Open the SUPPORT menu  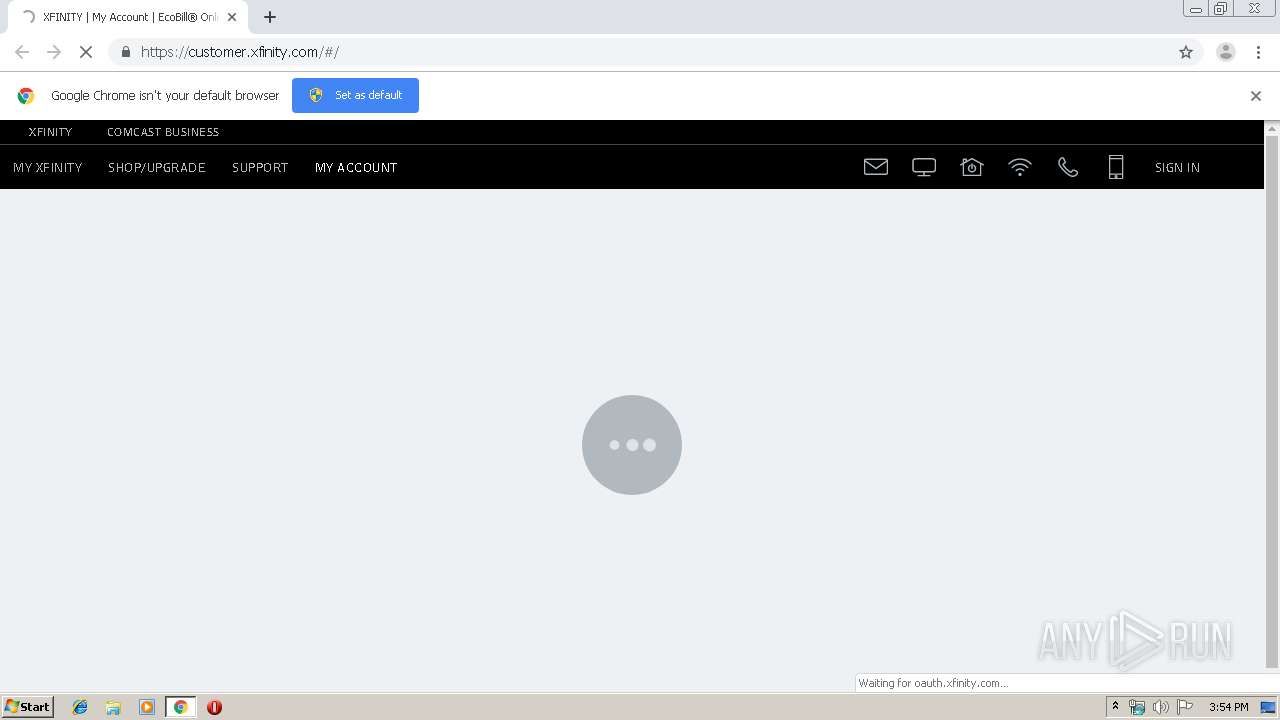(x=260, y=167)
